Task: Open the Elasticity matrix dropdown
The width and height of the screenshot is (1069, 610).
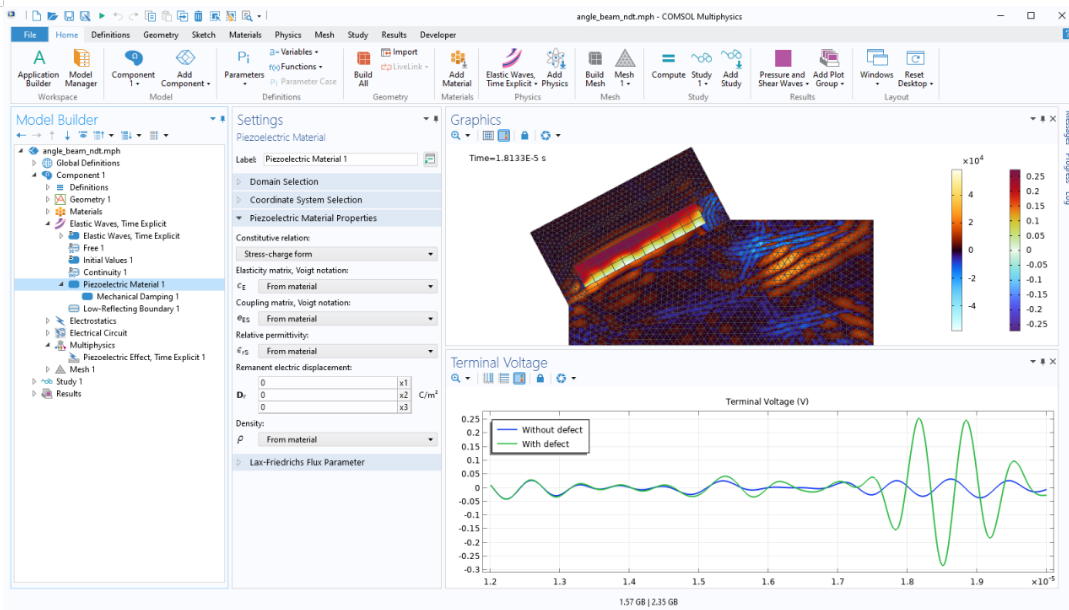Action: point(348,286)
